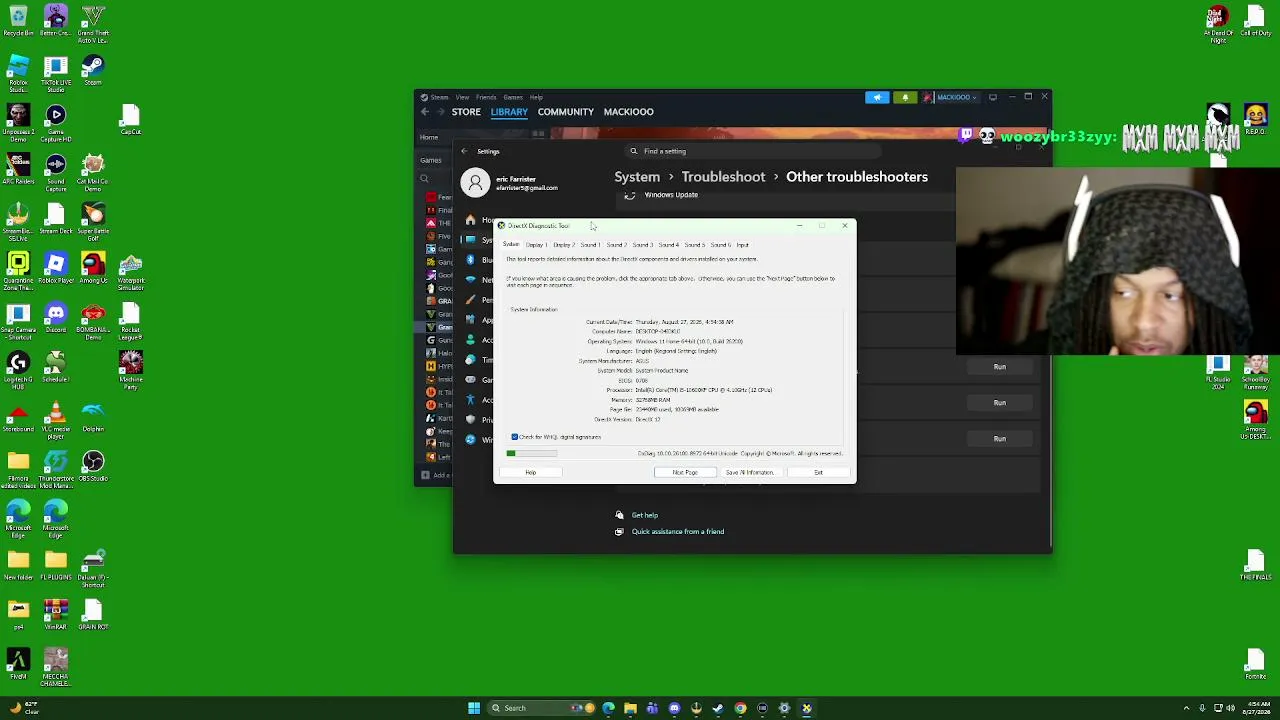
Task: Click Next Page button in DirectX tool
Action: [x=685, y=472]
